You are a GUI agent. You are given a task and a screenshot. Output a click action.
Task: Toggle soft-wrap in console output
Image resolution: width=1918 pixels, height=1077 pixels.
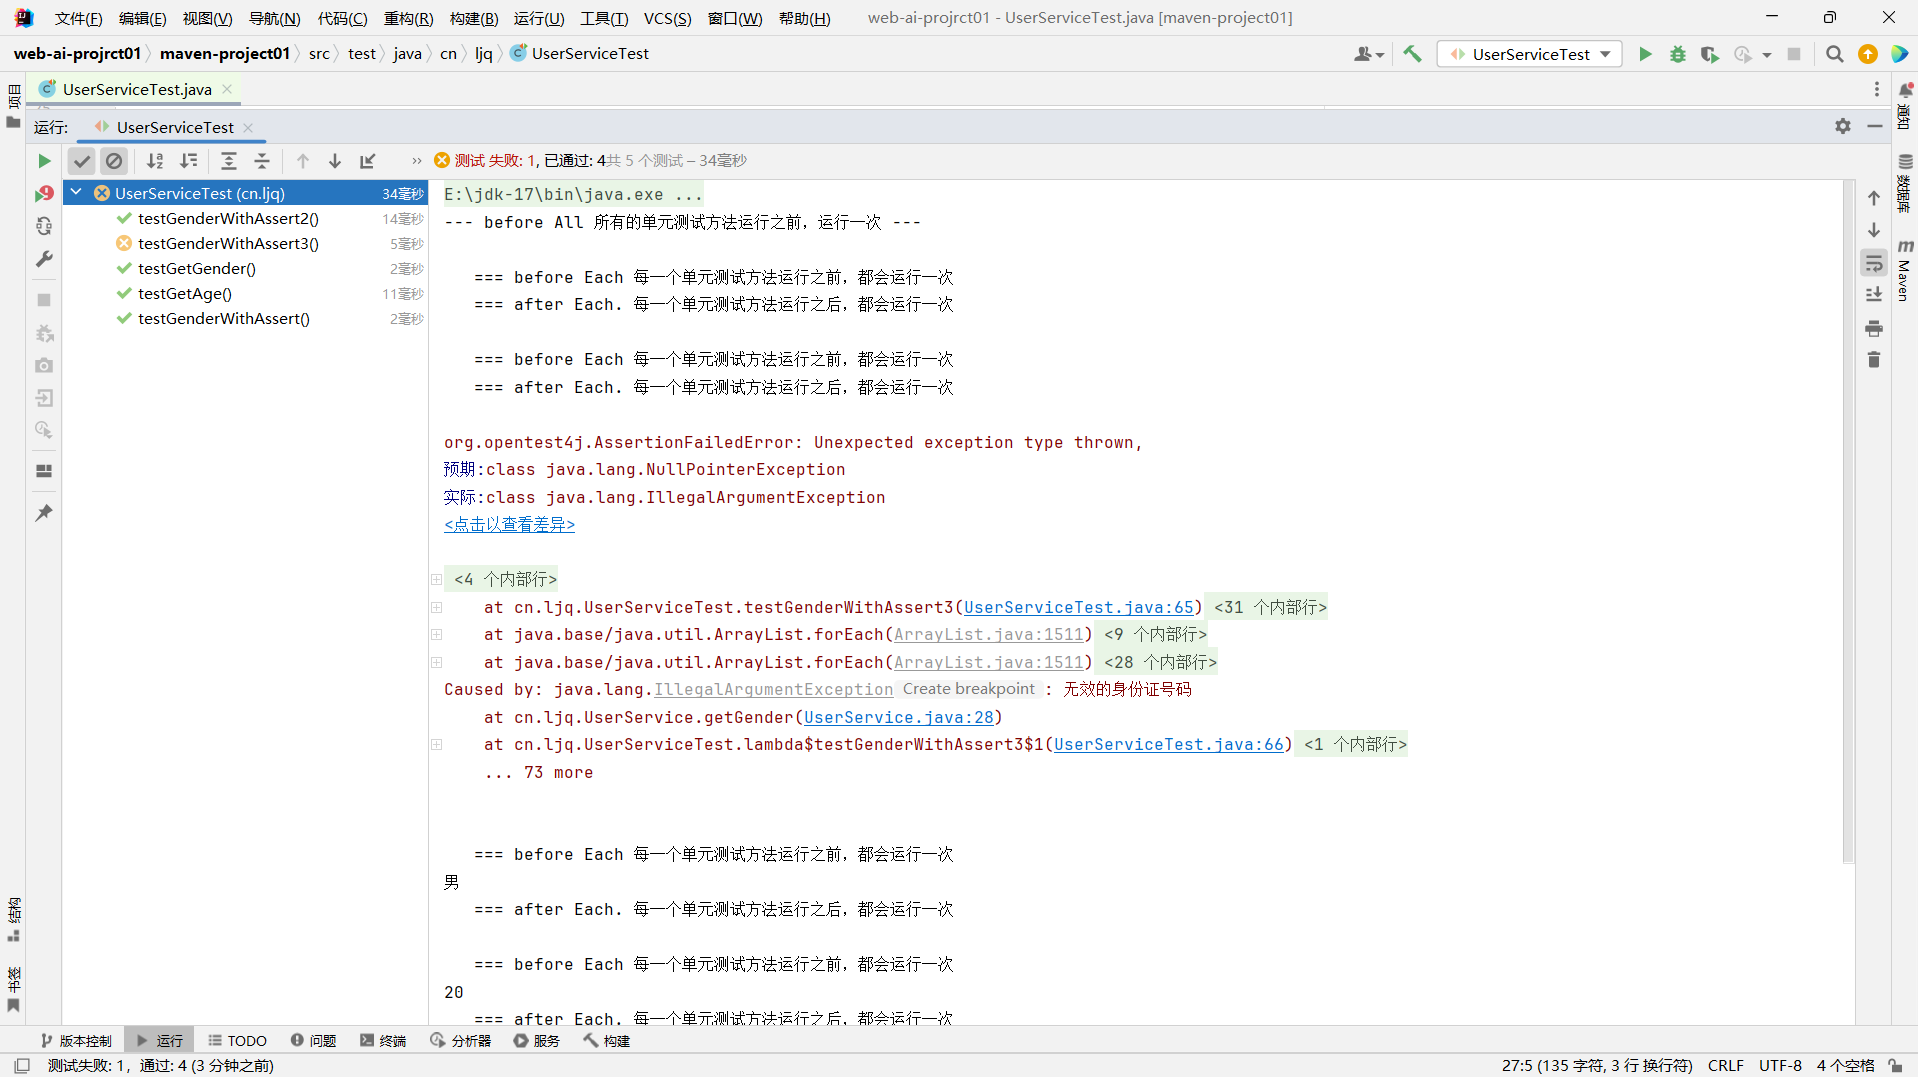[1874, 263]
